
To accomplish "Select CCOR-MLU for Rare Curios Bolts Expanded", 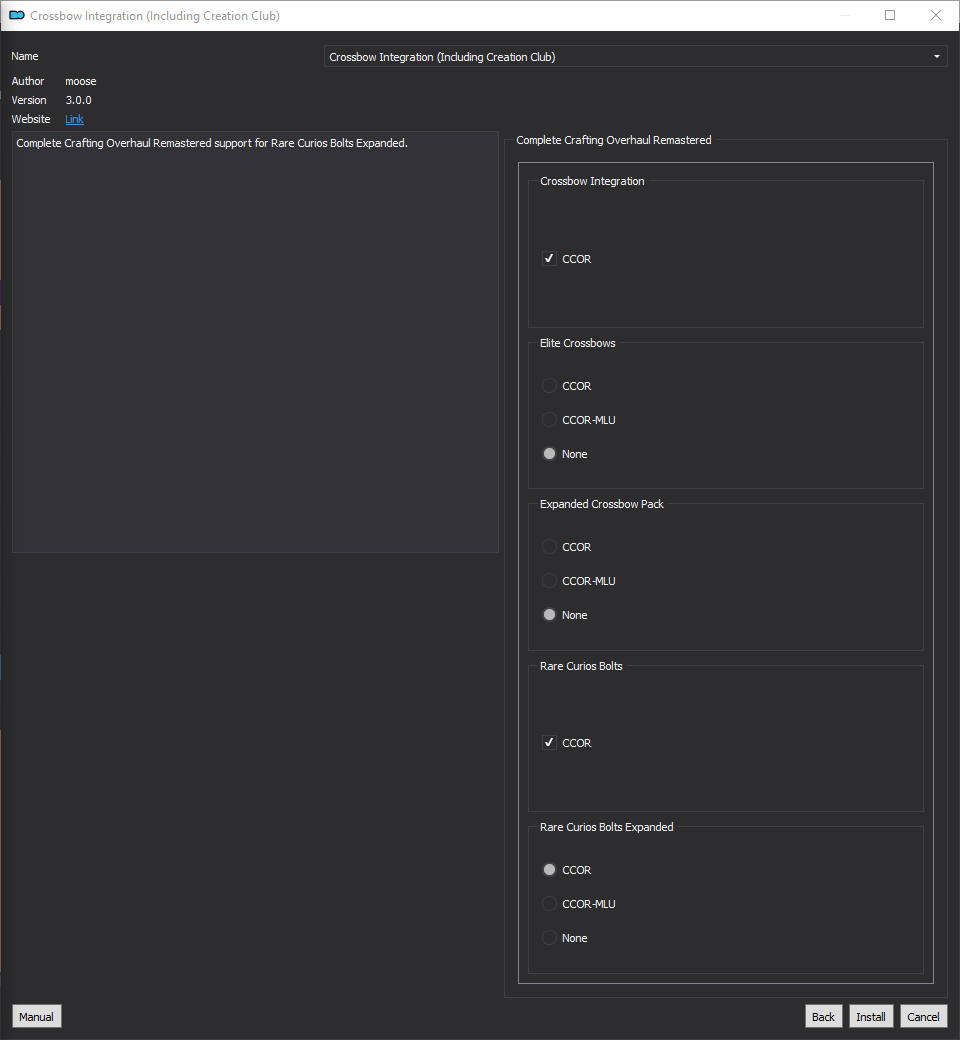I will (x=549, y=903).
